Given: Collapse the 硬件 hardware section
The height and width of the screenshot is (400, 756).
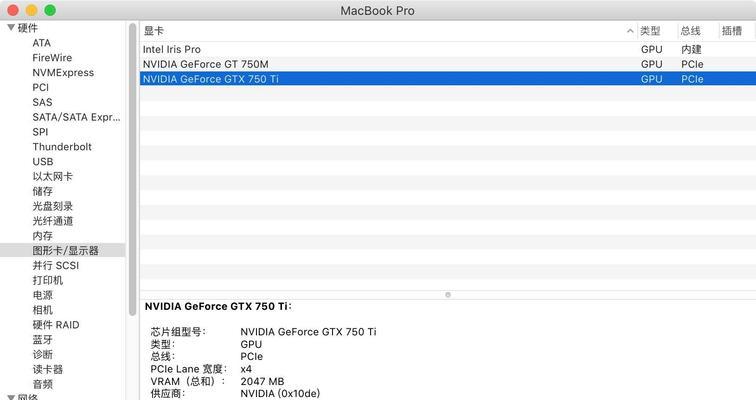Looking at the screenshot, I should [x=11, y=27].
